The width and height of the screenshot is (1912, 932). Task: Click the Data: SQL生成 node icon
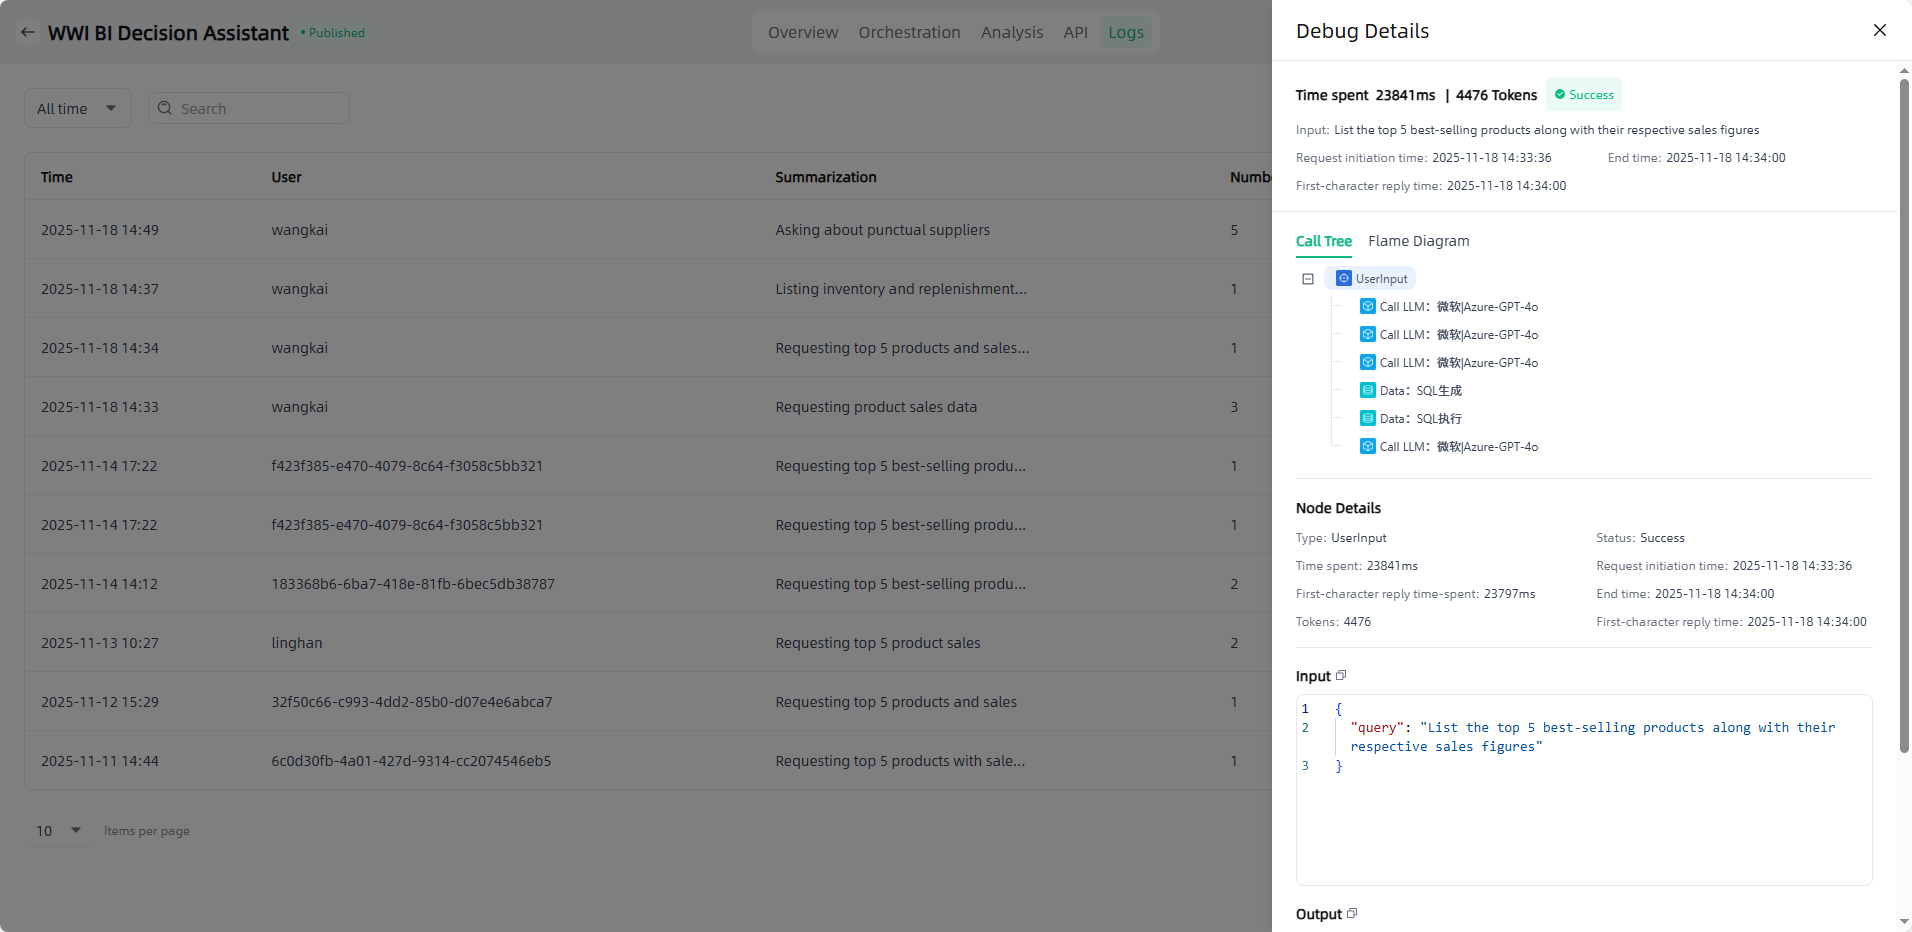(1367, 391)
